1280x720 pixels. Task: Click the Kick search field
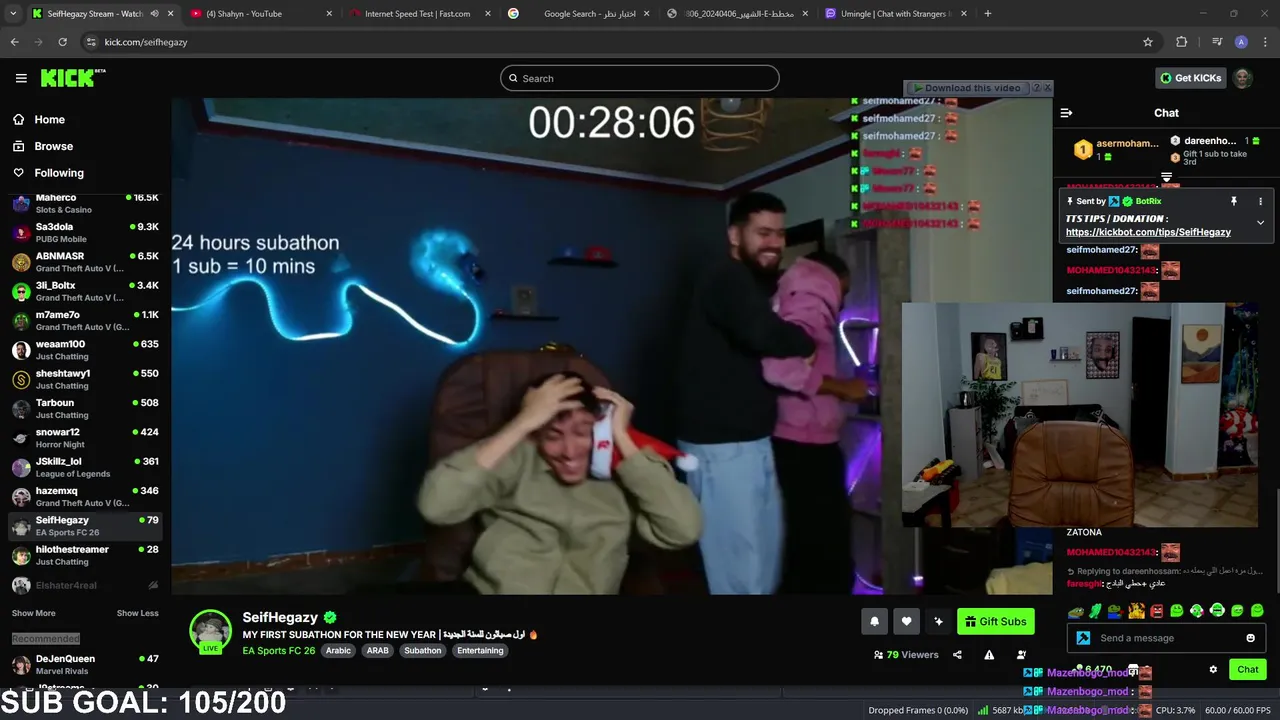(640, 78)
